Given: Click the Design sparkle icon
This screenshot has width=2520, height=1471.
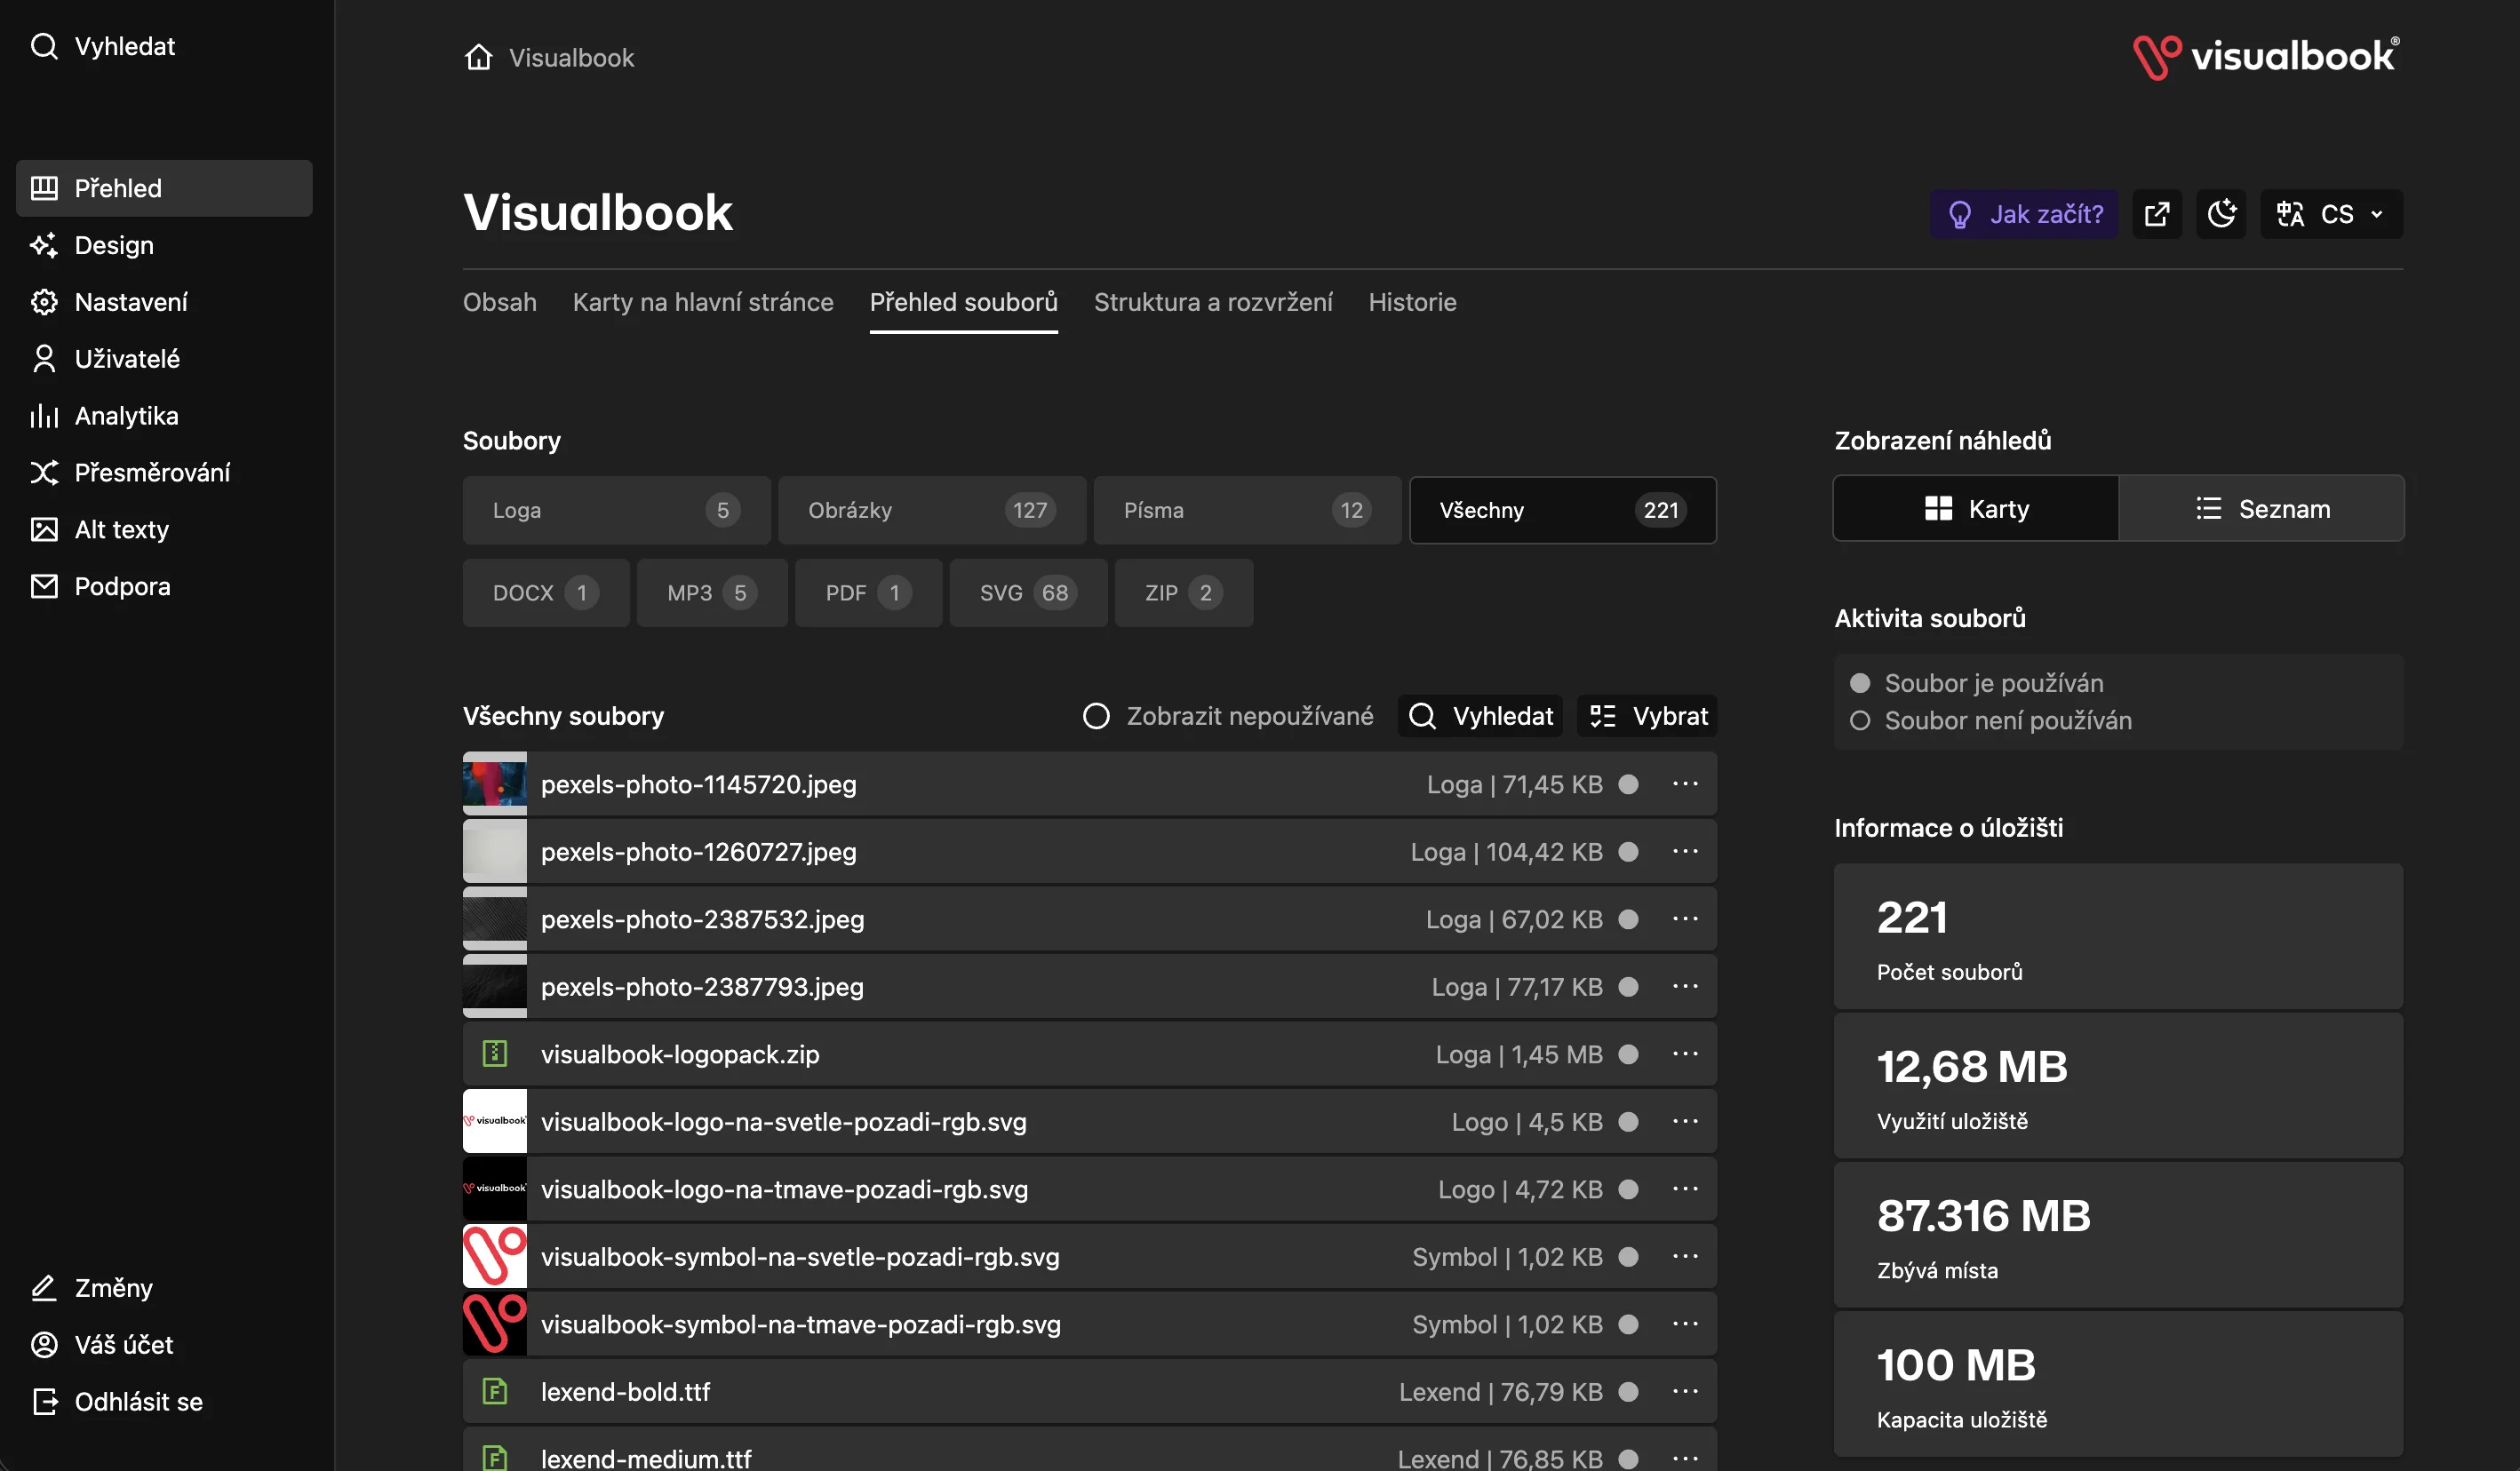Looking at the screenshot, I should 44,245.
